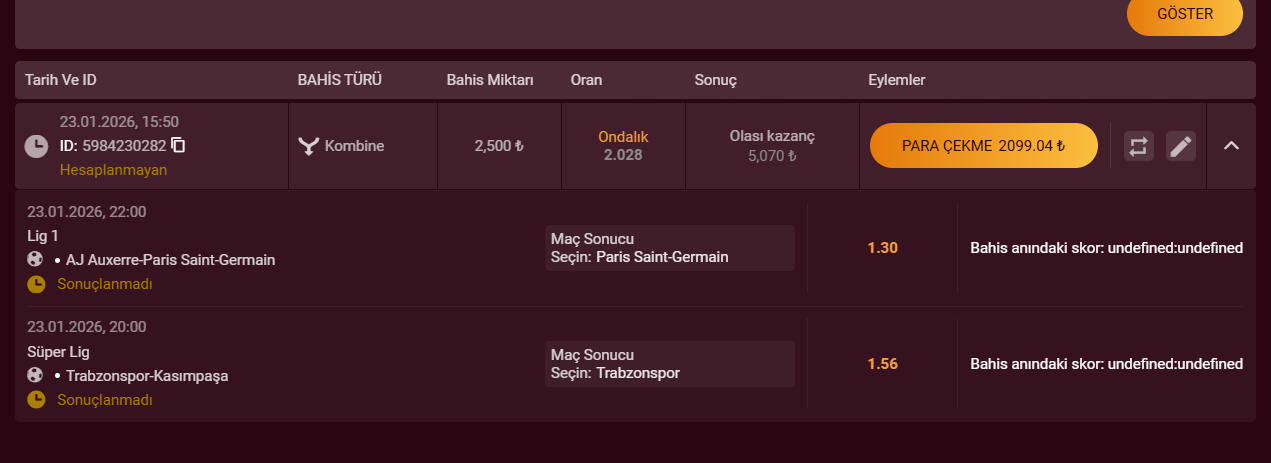Copy the bet ID 5984230282
The width and height of the screenshot is (1271, 463).
179,145
